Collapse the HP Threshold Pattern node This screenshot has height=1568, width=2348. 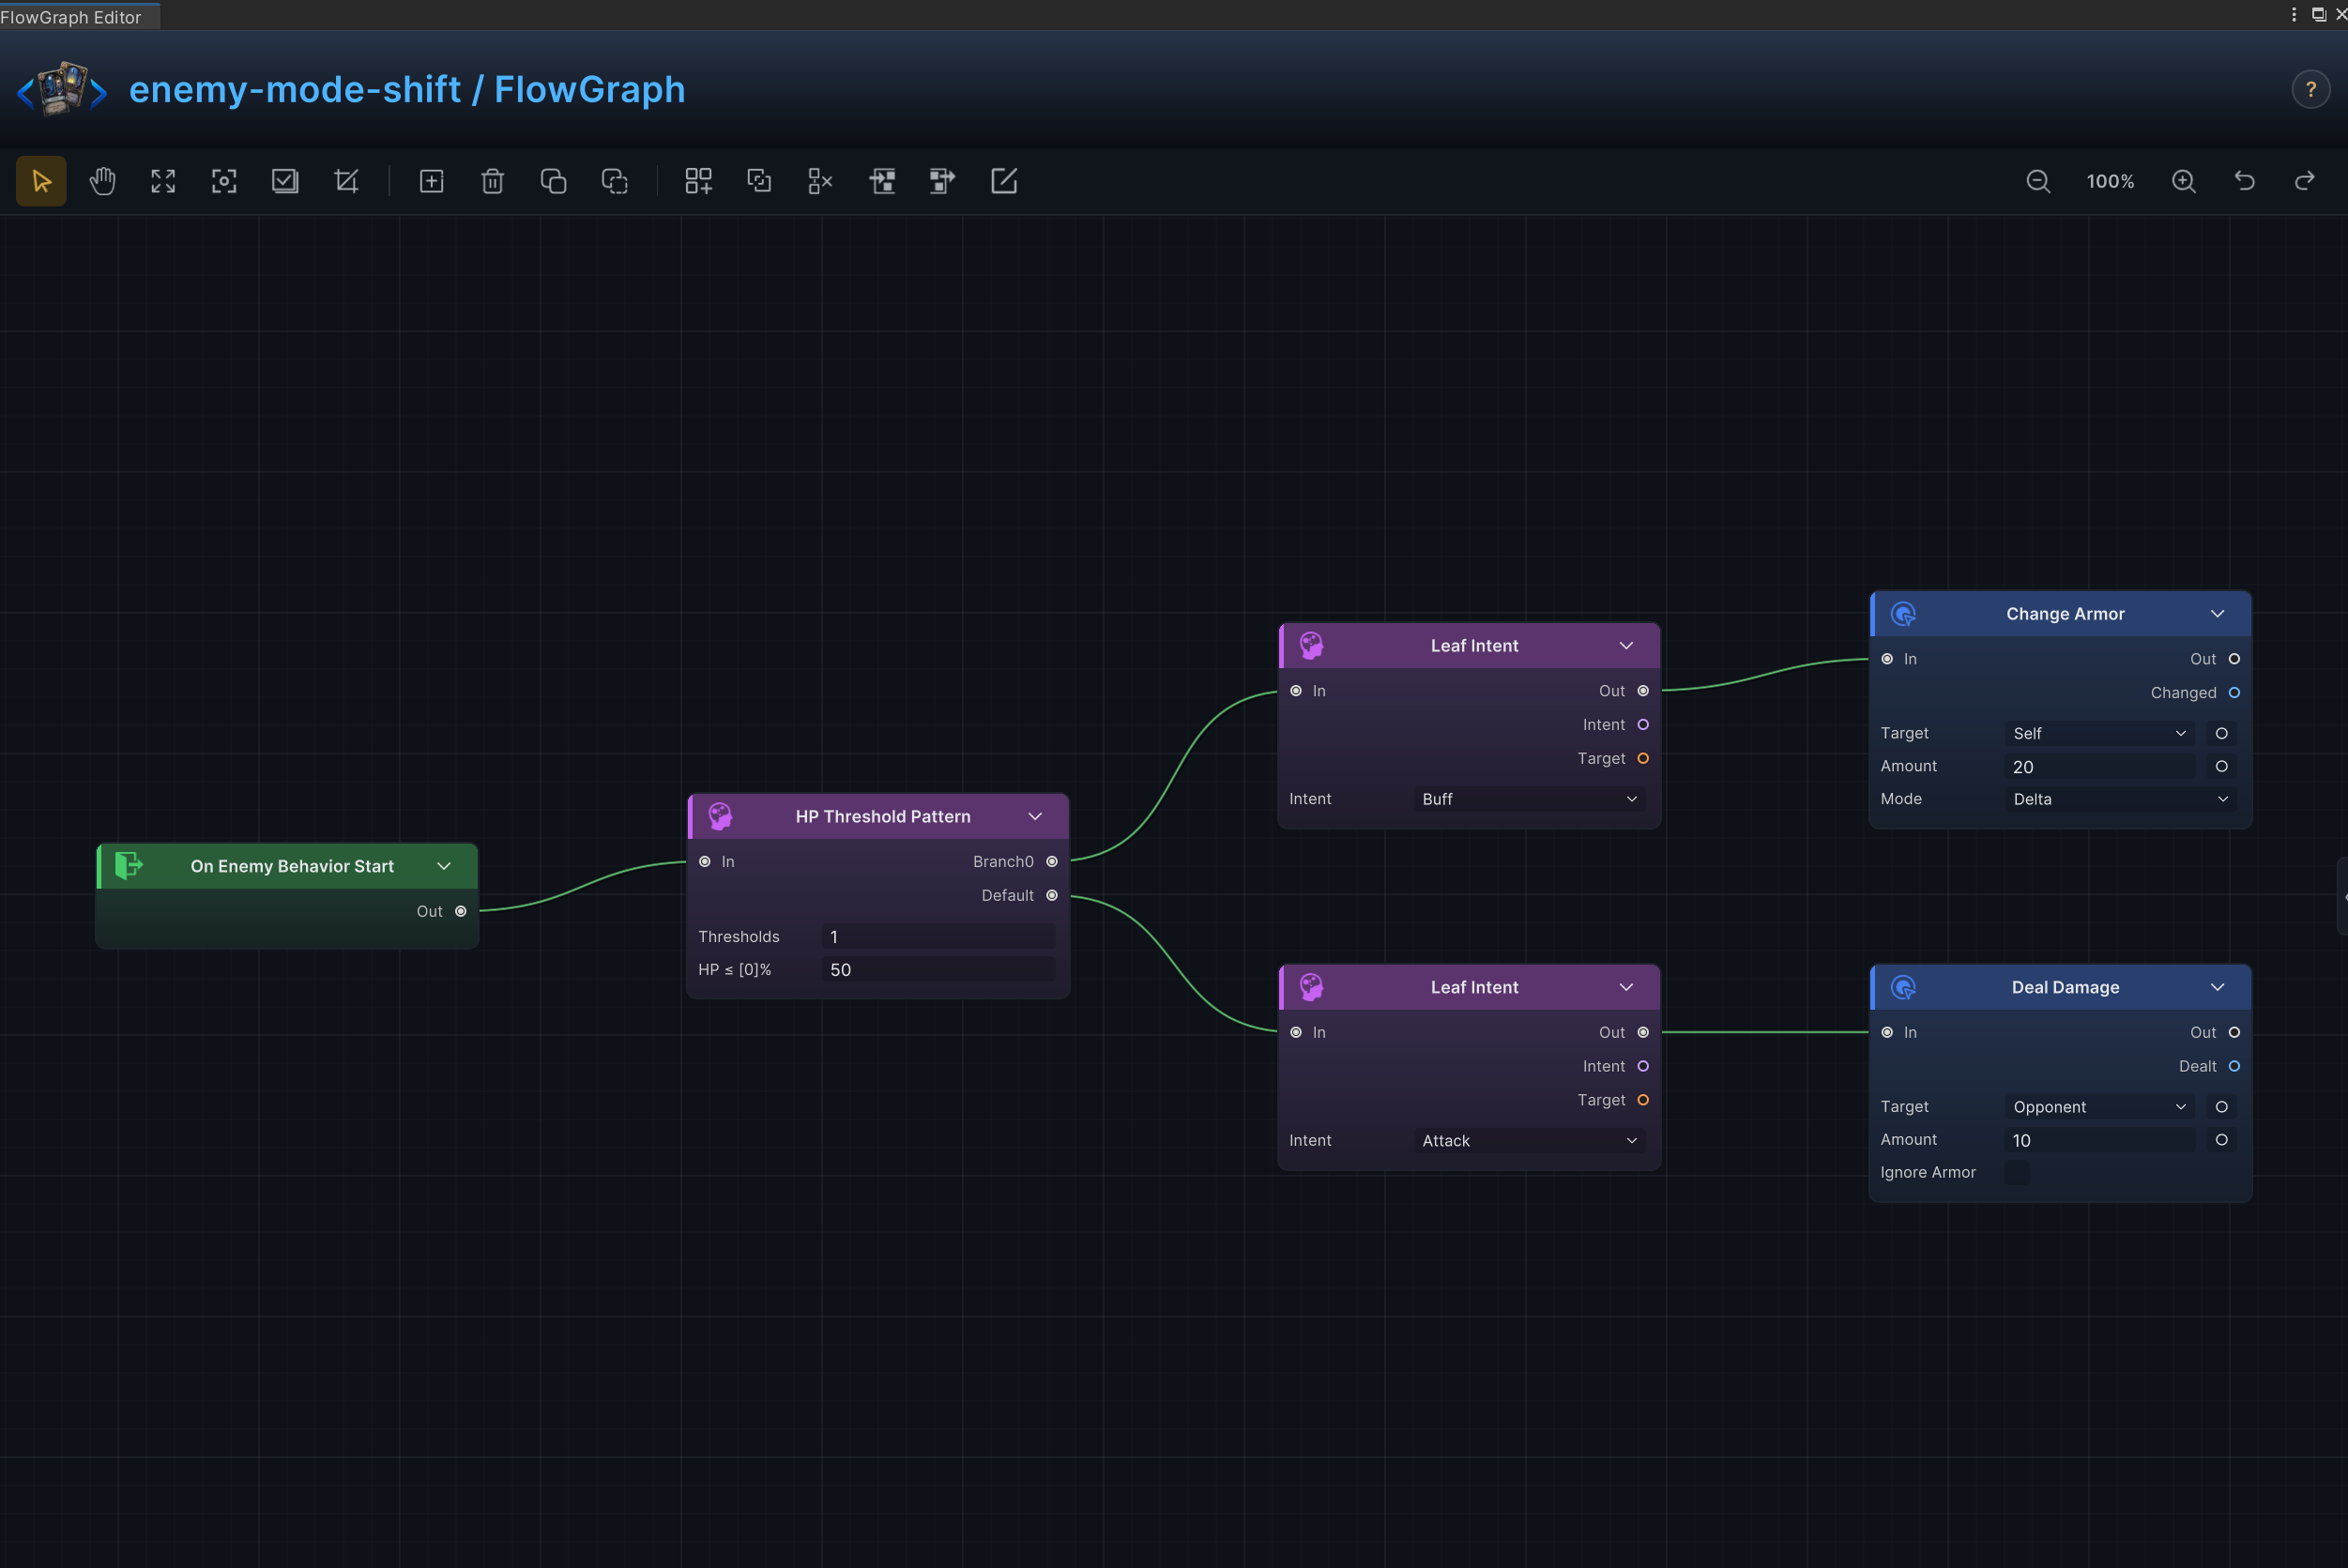click(1035, 816)
